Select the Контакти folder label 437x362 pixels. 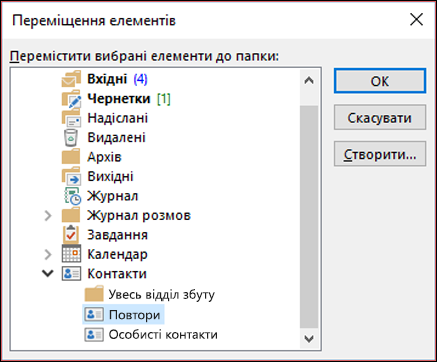(117, 274)
